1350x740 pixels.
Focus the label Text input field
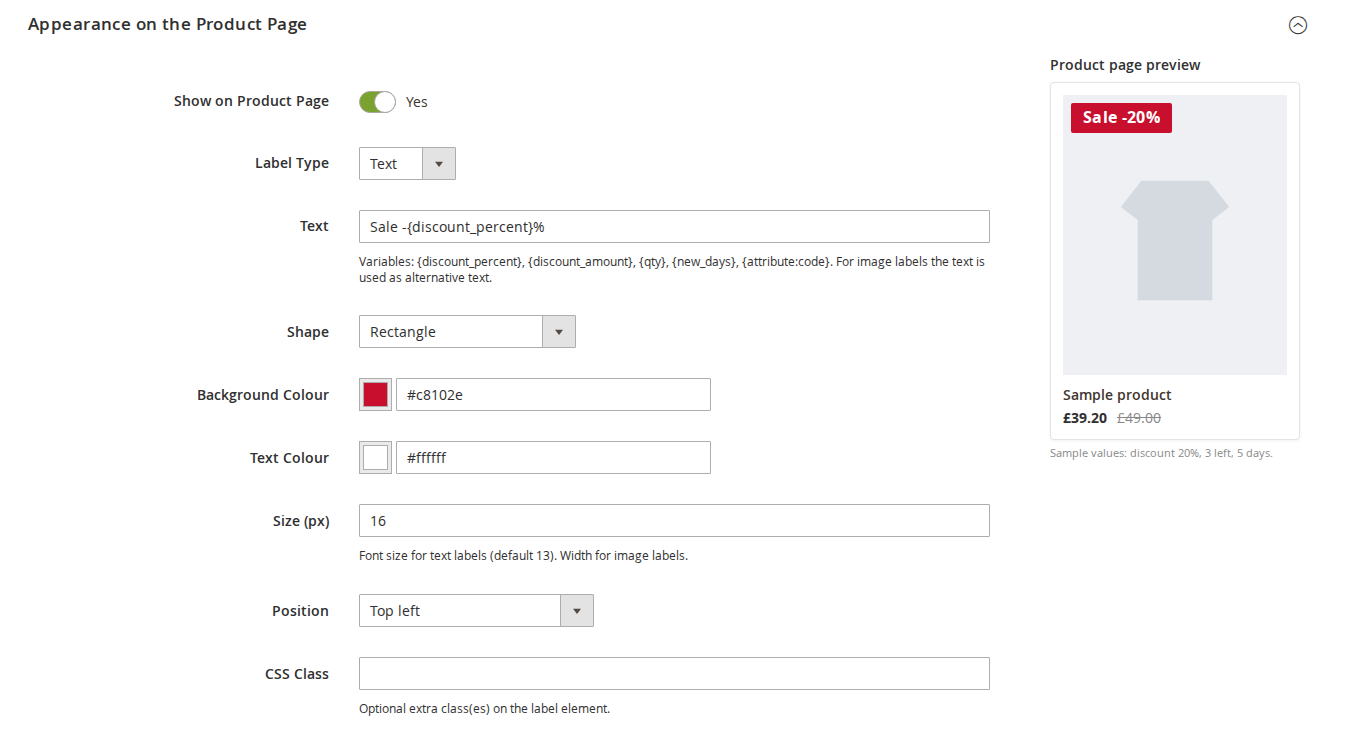click(x=674, y=226)
